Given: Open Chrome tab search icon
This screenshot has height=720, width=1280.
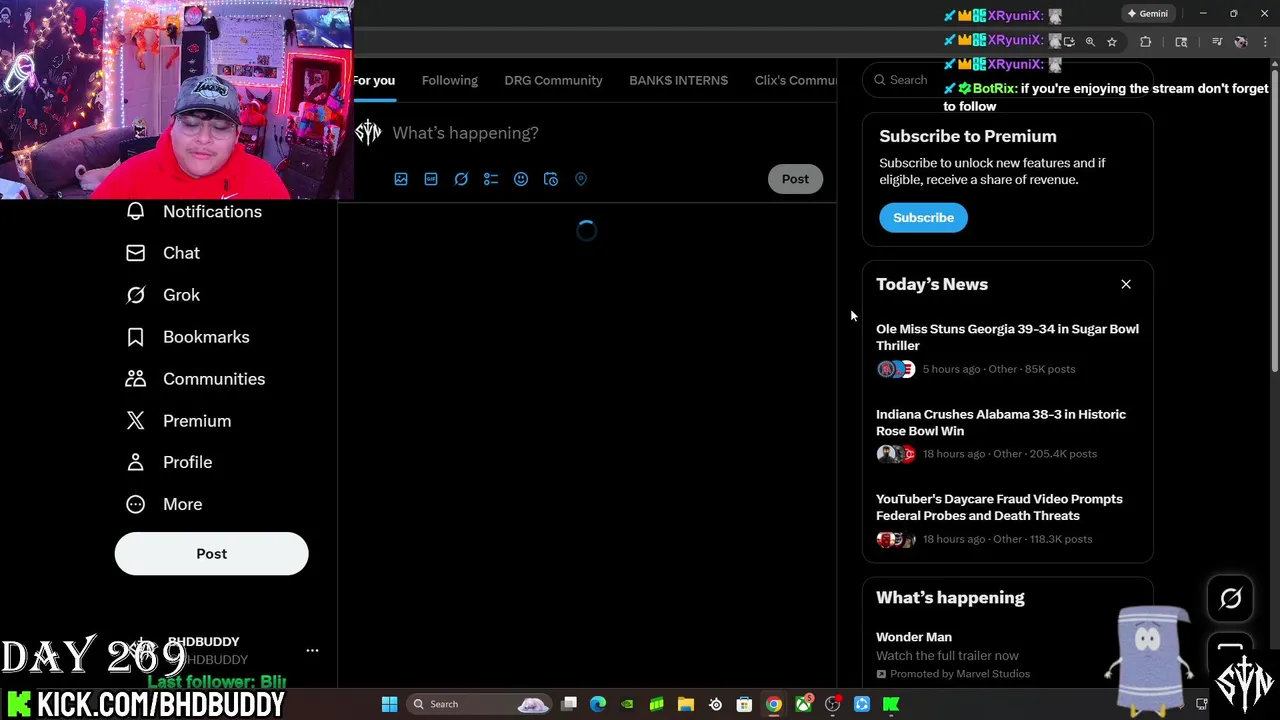Looking at the screenshot, I should point(1181,42).
